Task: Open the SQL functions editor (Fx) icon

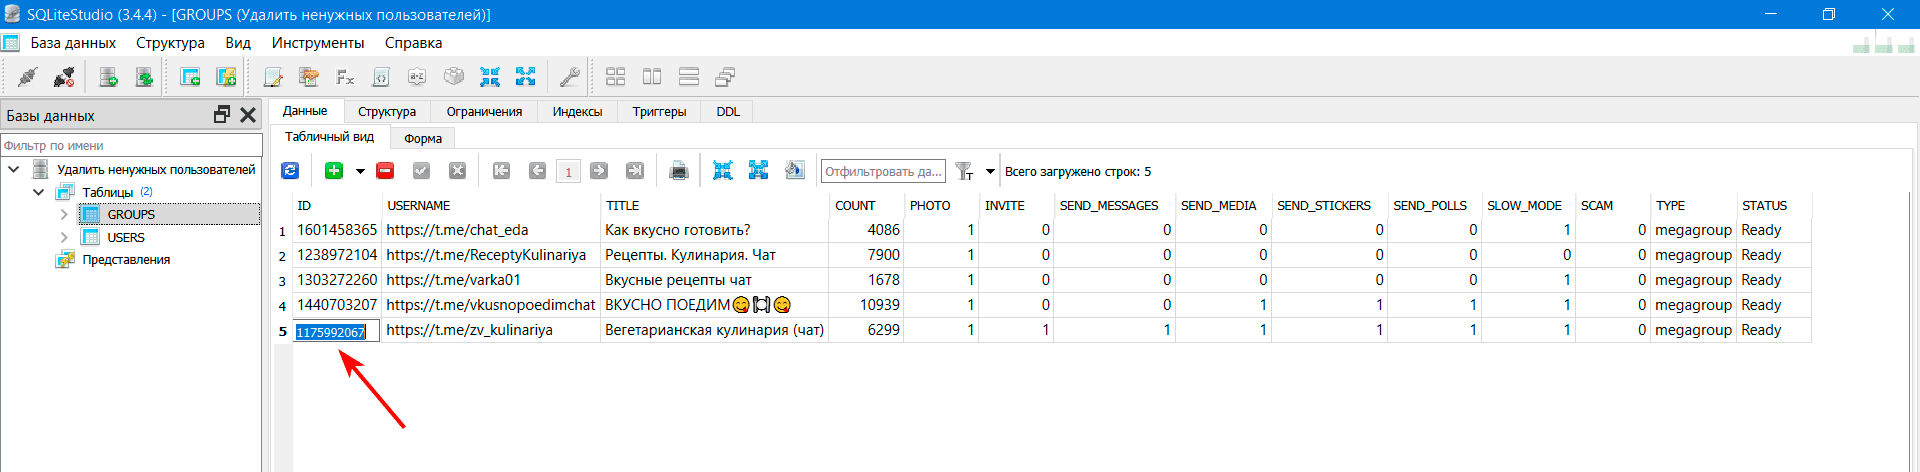Action: (345, 77)
